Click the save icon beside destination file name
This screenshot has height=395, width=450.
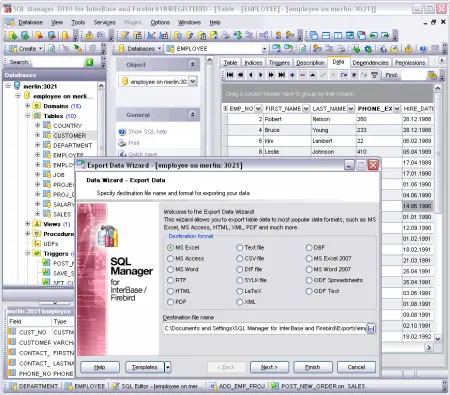pyautogui.click(x=371, y=329)
